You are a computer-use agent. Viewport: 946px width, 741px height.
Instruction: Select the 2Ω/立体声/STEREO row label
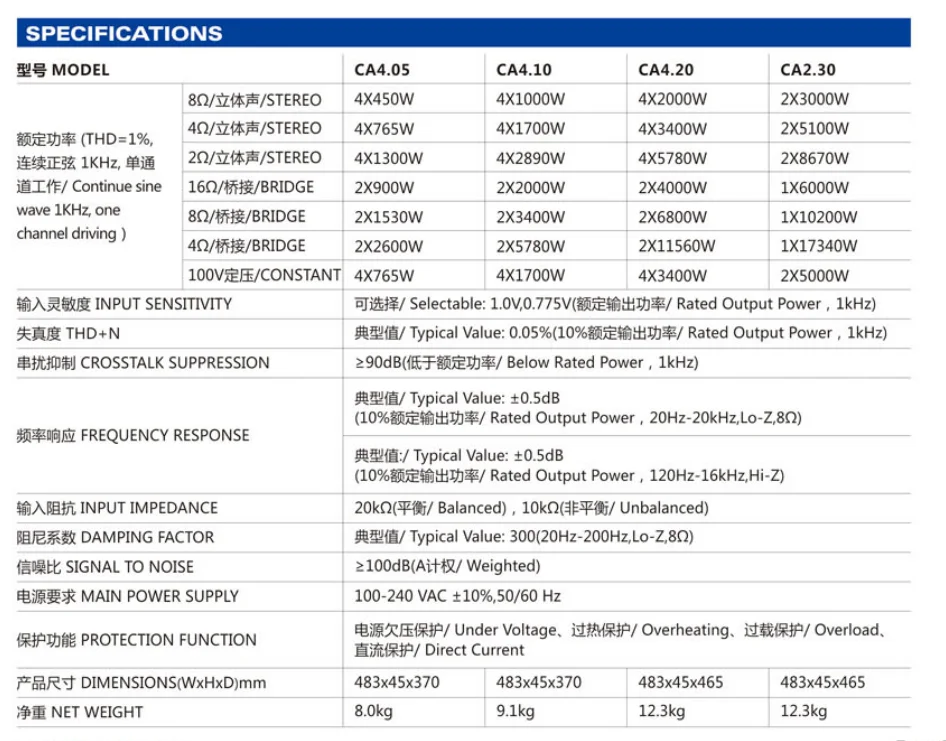[255, 157]
